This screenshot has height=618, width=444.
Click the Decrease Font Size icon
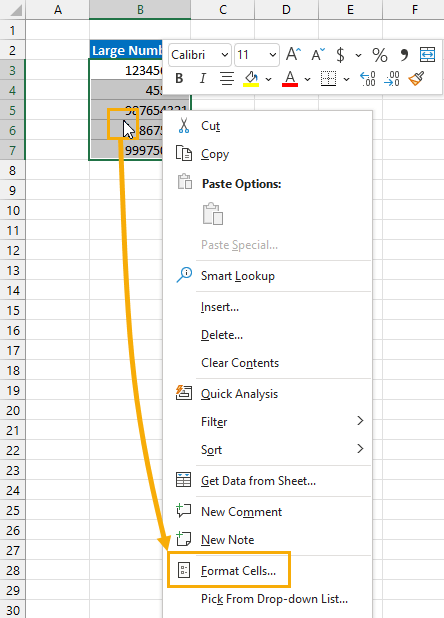318,54
